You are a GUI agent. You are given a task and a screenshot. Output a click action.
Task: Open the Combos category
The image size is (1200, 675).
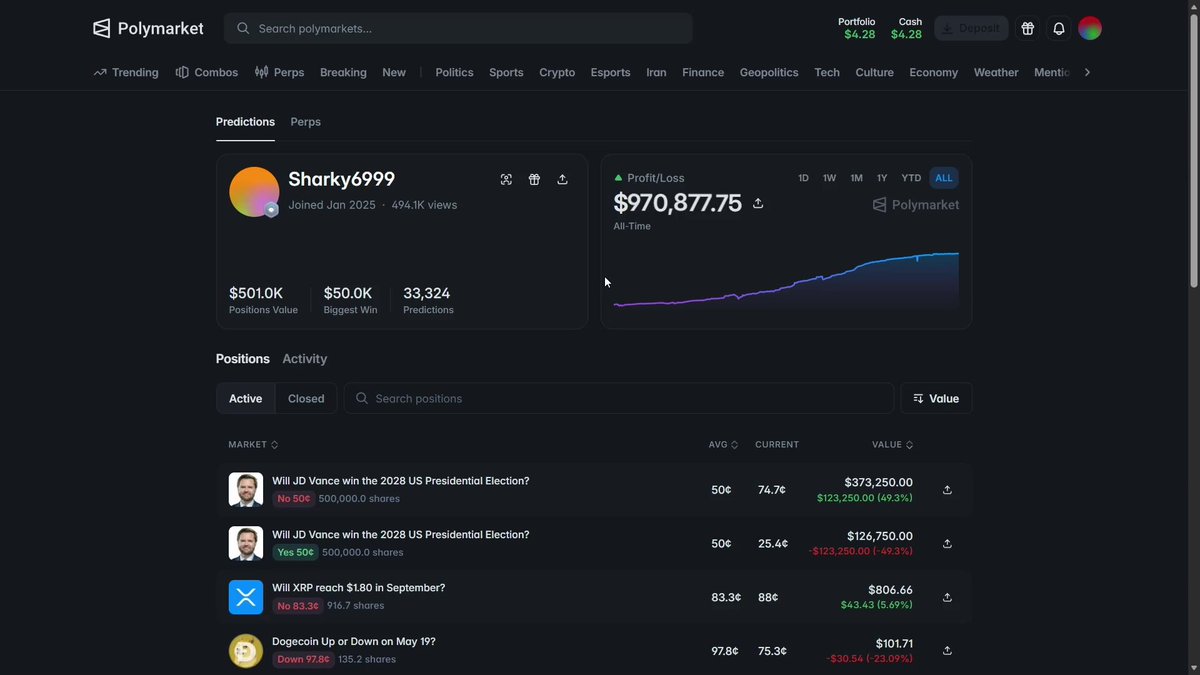pos(207,72)
